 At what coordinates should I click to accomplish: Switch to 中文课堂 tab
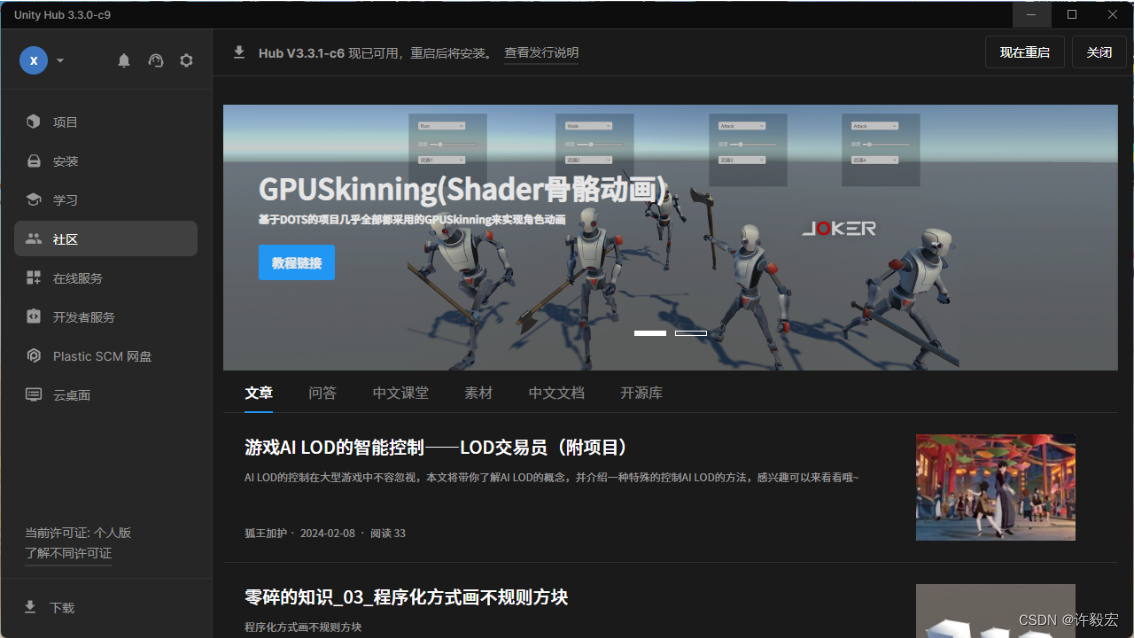[400, 393]
